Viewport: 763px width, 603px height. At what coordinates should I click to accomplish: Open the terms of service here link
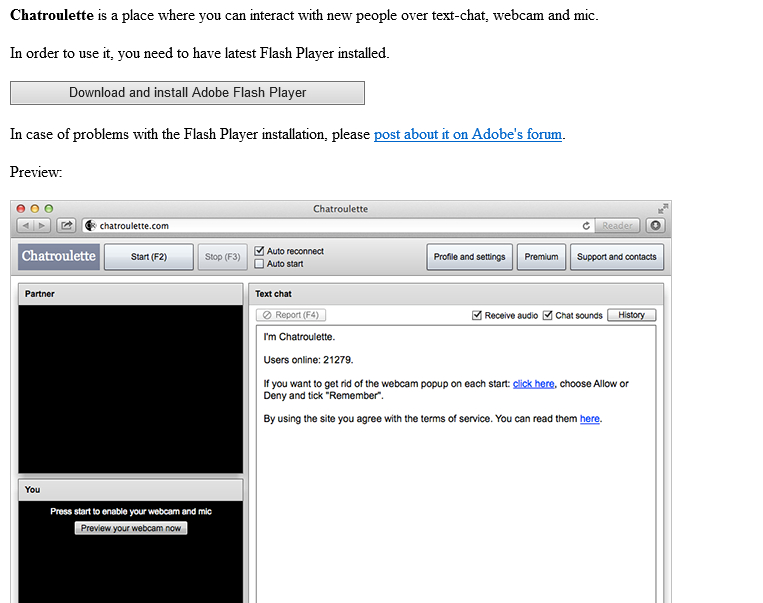click(589, 419)
